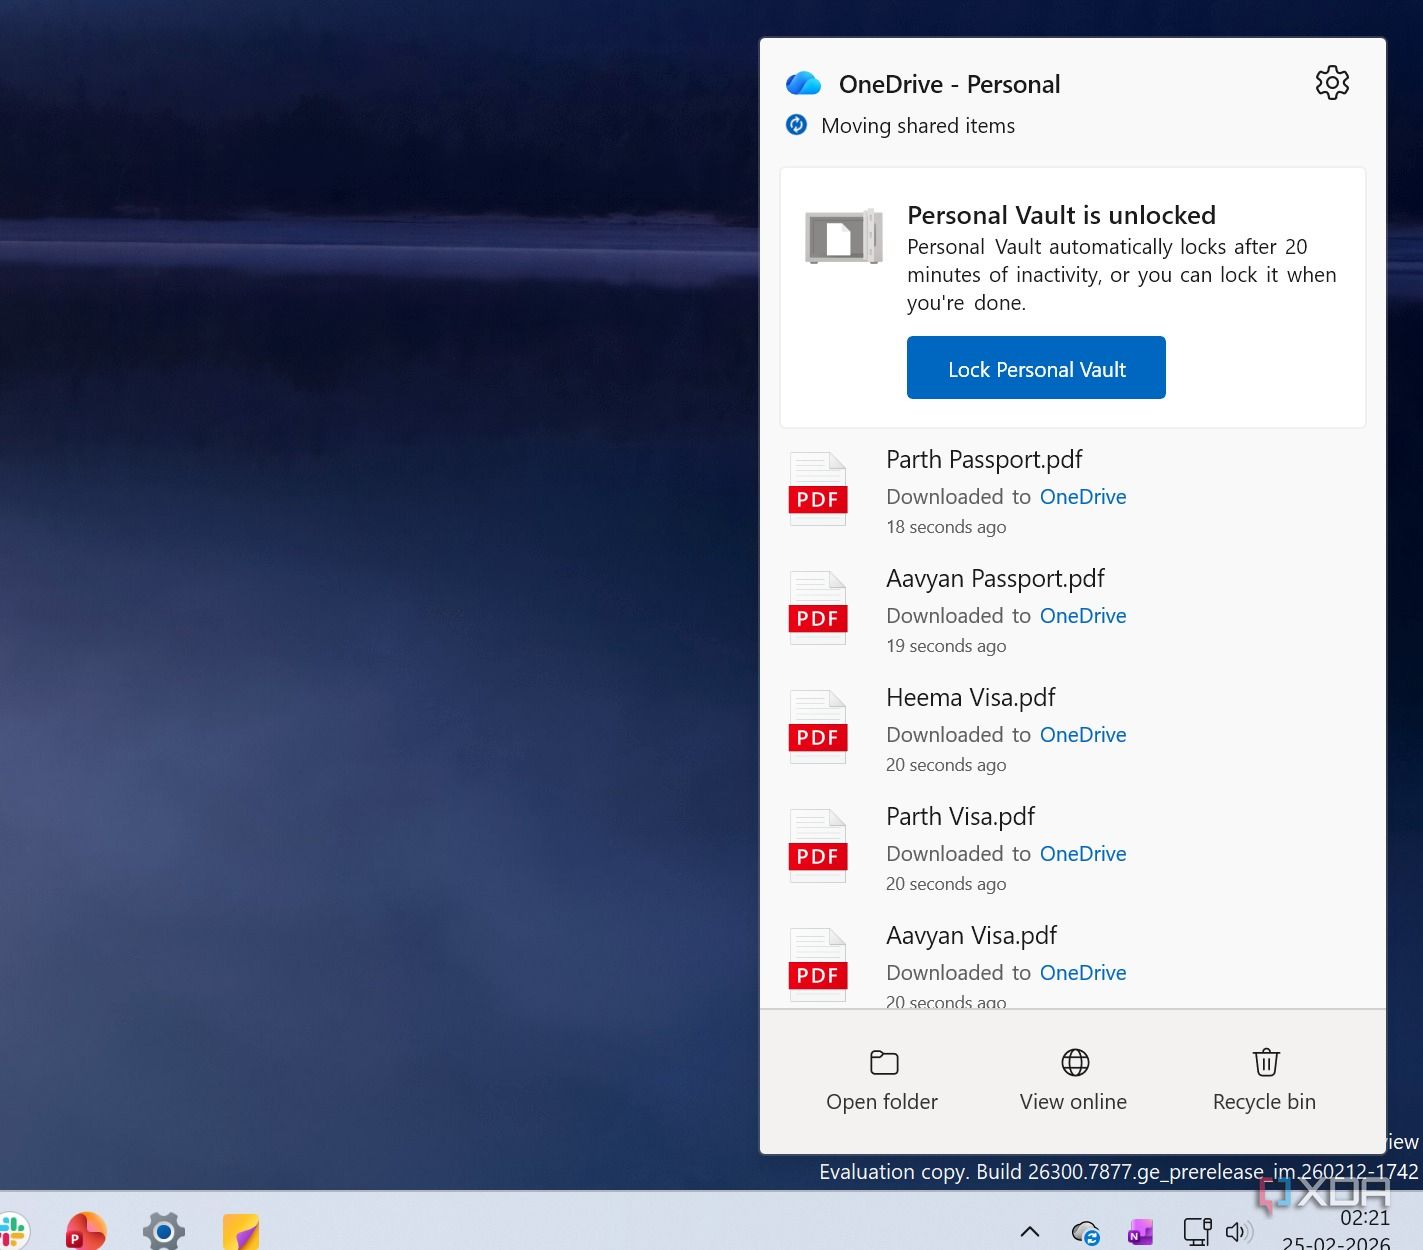Click the "OneDrive - Personal" title text
Screen dimensions: 1423x1250
coord(949,84)
